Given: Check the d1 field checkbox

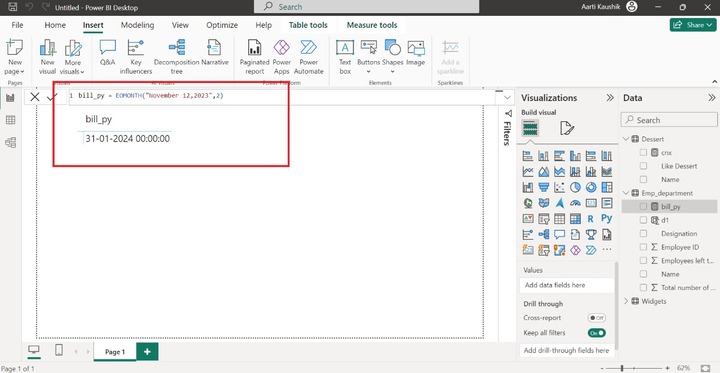Looking at the screenshot, I should click(x=643, y=220).
